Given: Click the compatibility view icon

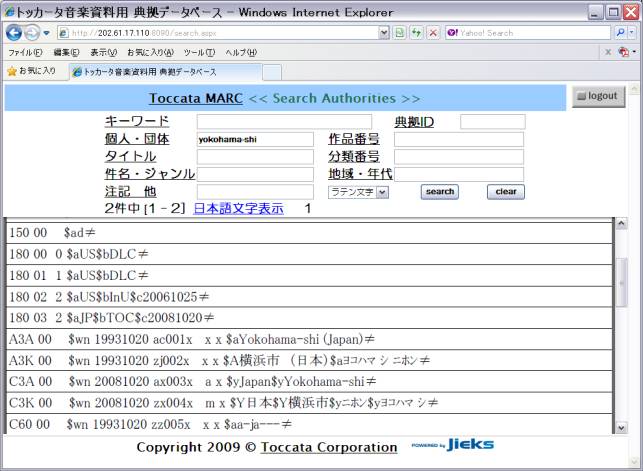Looking at the screenshot, I should coord(399,33).
